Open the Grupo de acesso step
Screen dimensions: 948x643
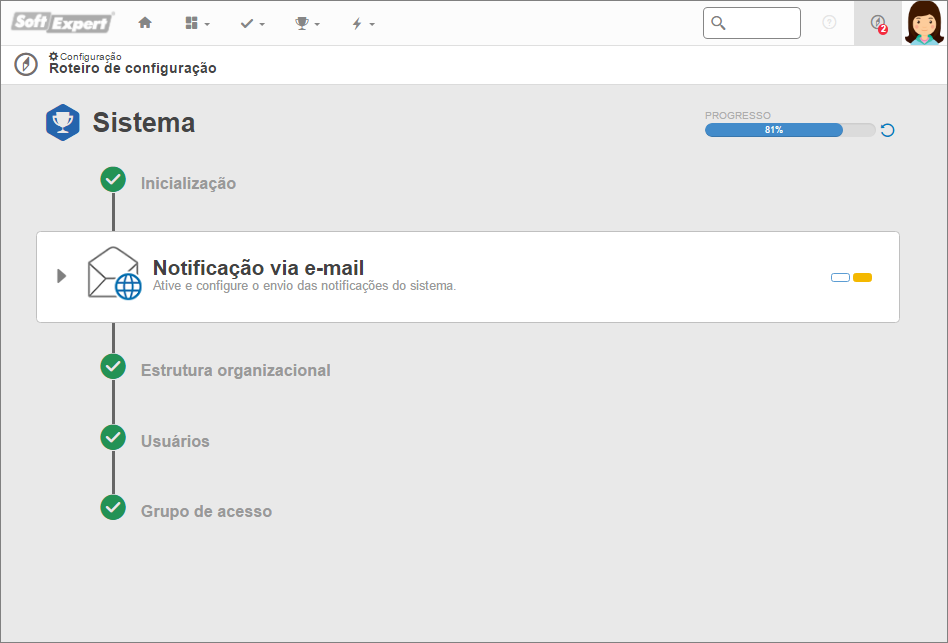206,511
